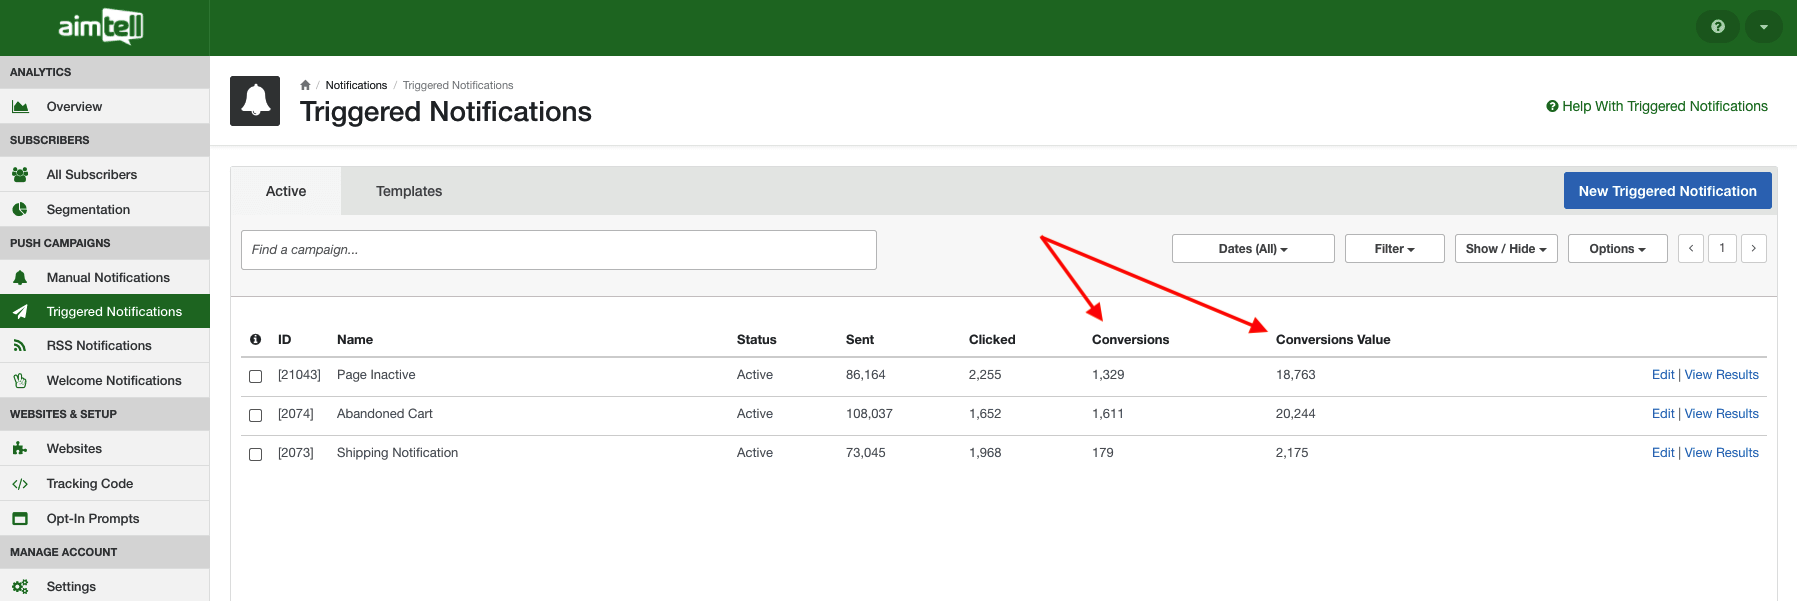This screenshot has width=1797, height=601.
Task: Select the Page Inactive campaign checkbox
Action: point(255,376)
